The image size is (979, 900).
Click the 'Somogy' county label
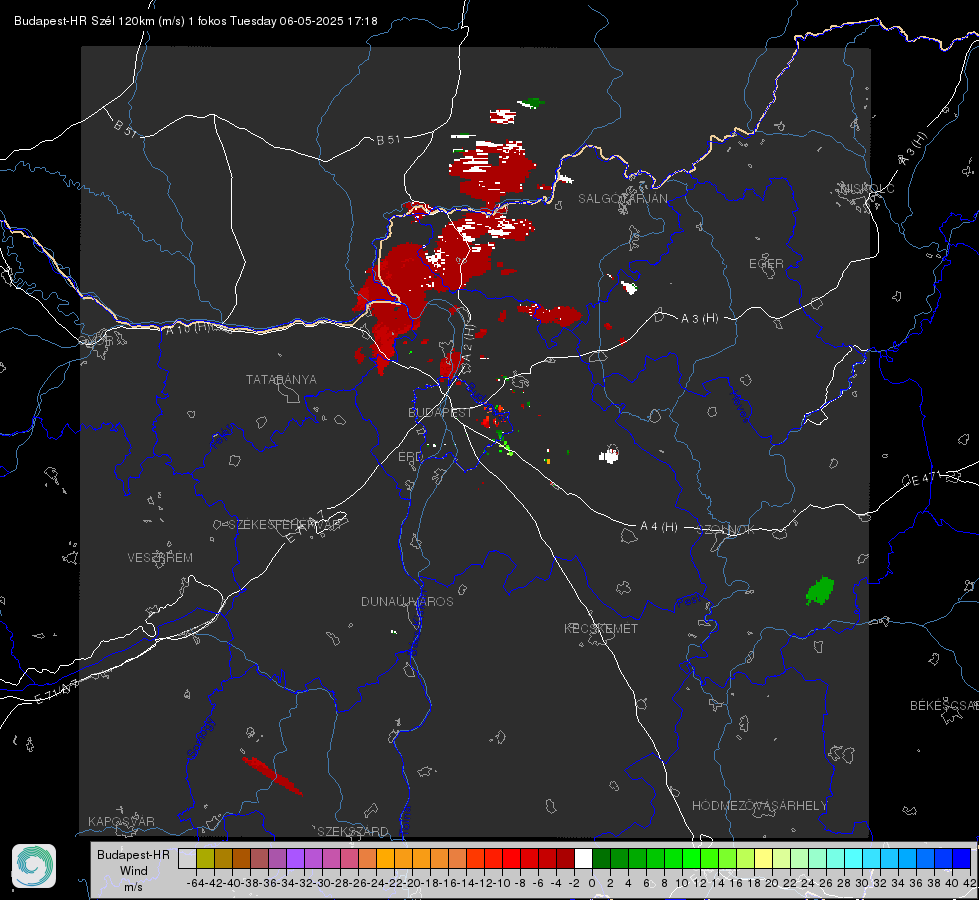(200, 738)
